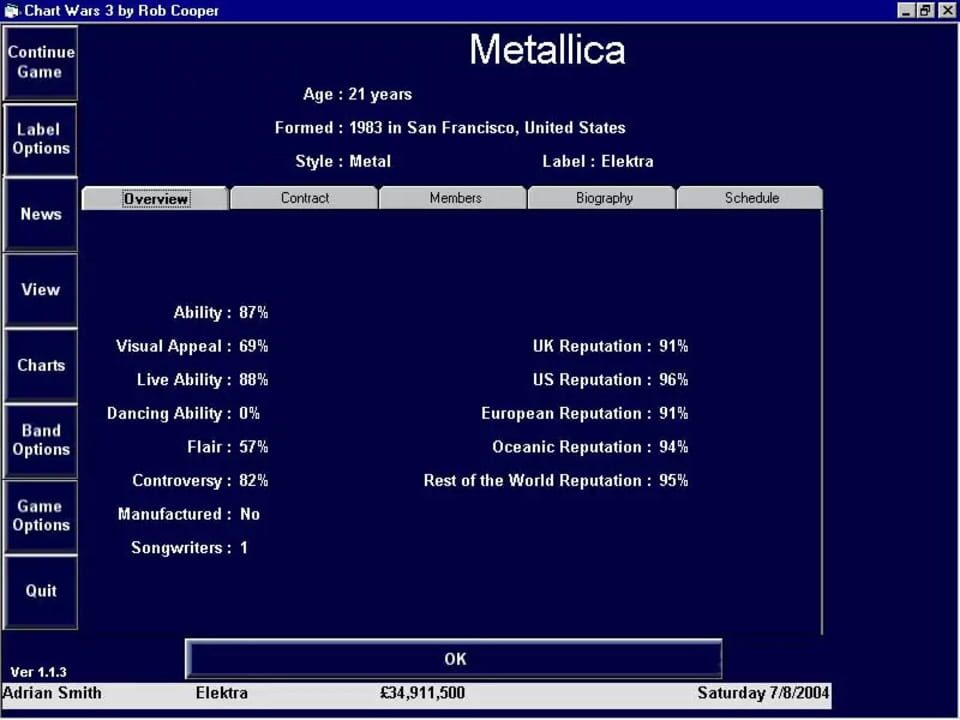Open the Charts screen
The height and width of the screenshot is (720, 960).
(40, 364)
